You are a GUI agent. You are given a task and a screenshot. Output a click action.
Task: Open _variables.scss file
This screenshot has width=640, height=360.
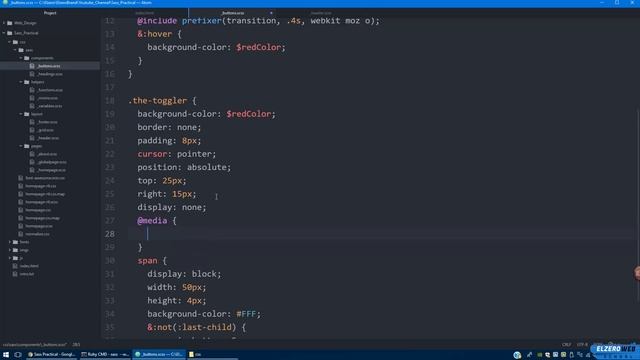[50, 106]
